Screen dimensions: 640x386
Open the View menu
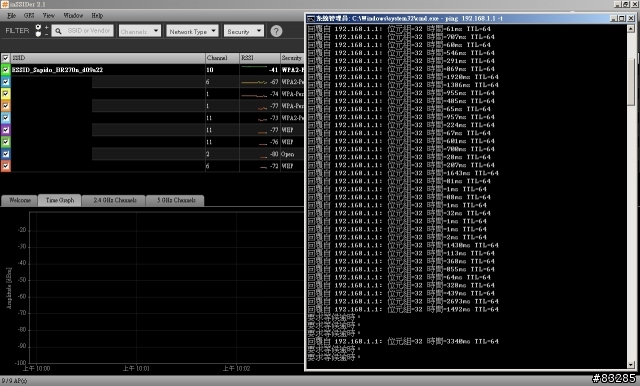[49, 16]
